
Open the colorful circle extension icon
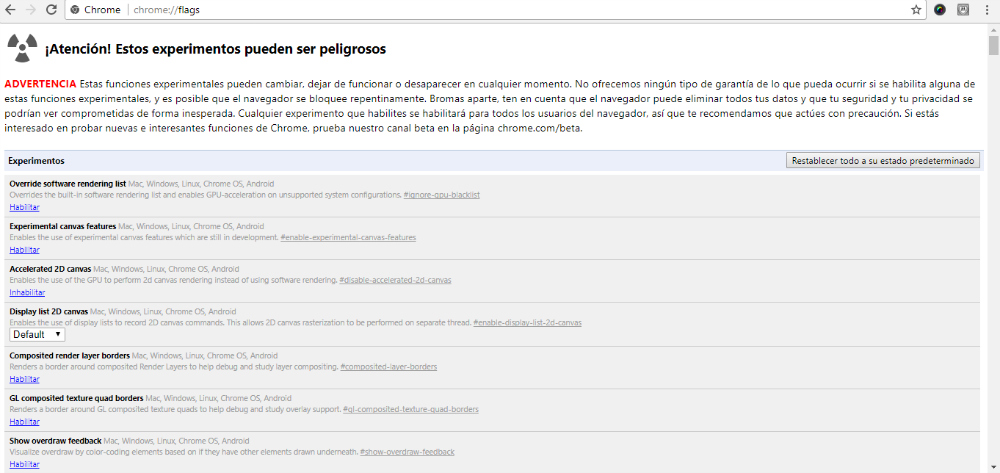pyautogui.click(x=940, y=10)
